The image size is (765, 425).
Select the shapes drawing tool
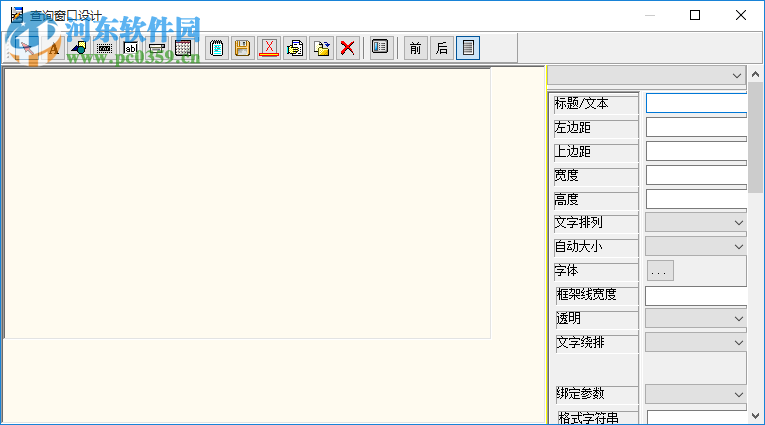(79, 48)
